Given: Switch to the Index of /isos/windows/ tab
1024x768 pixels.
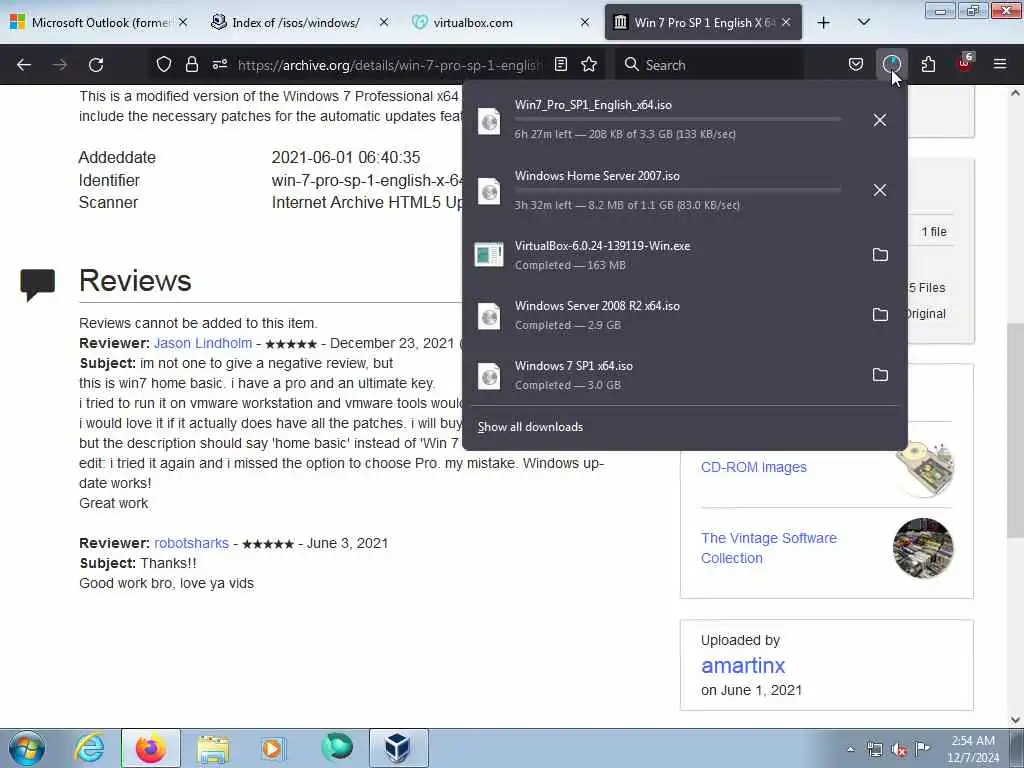Looking at the screenshot, I should [x=295, y=23].
